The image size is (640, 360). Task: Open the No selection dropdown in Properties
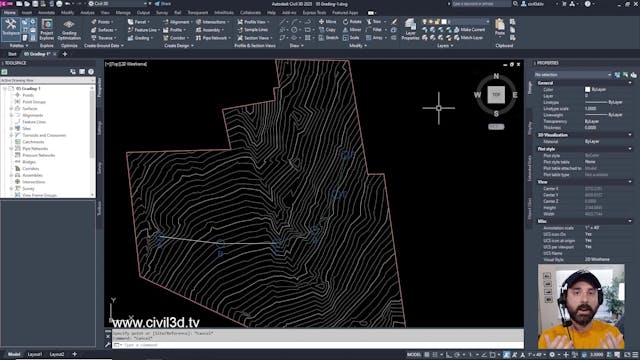573,75
